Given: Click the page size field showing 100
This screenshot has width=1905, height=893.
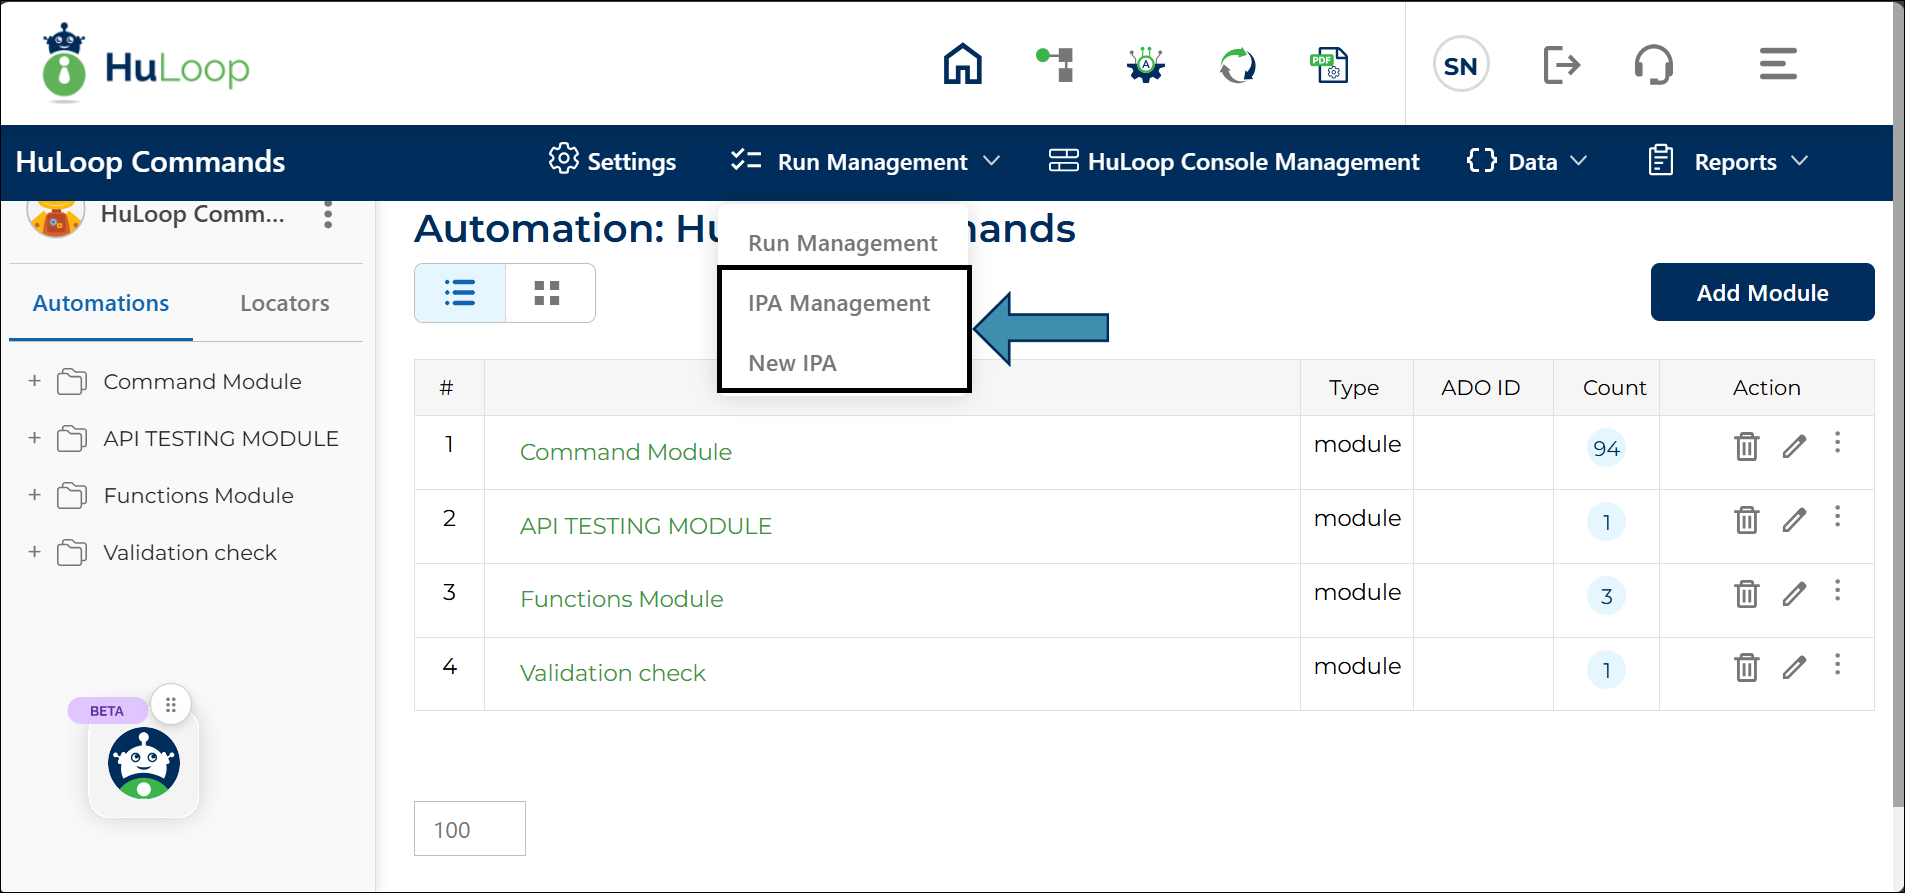Looking at the screenshot, I should pos(469,829).
